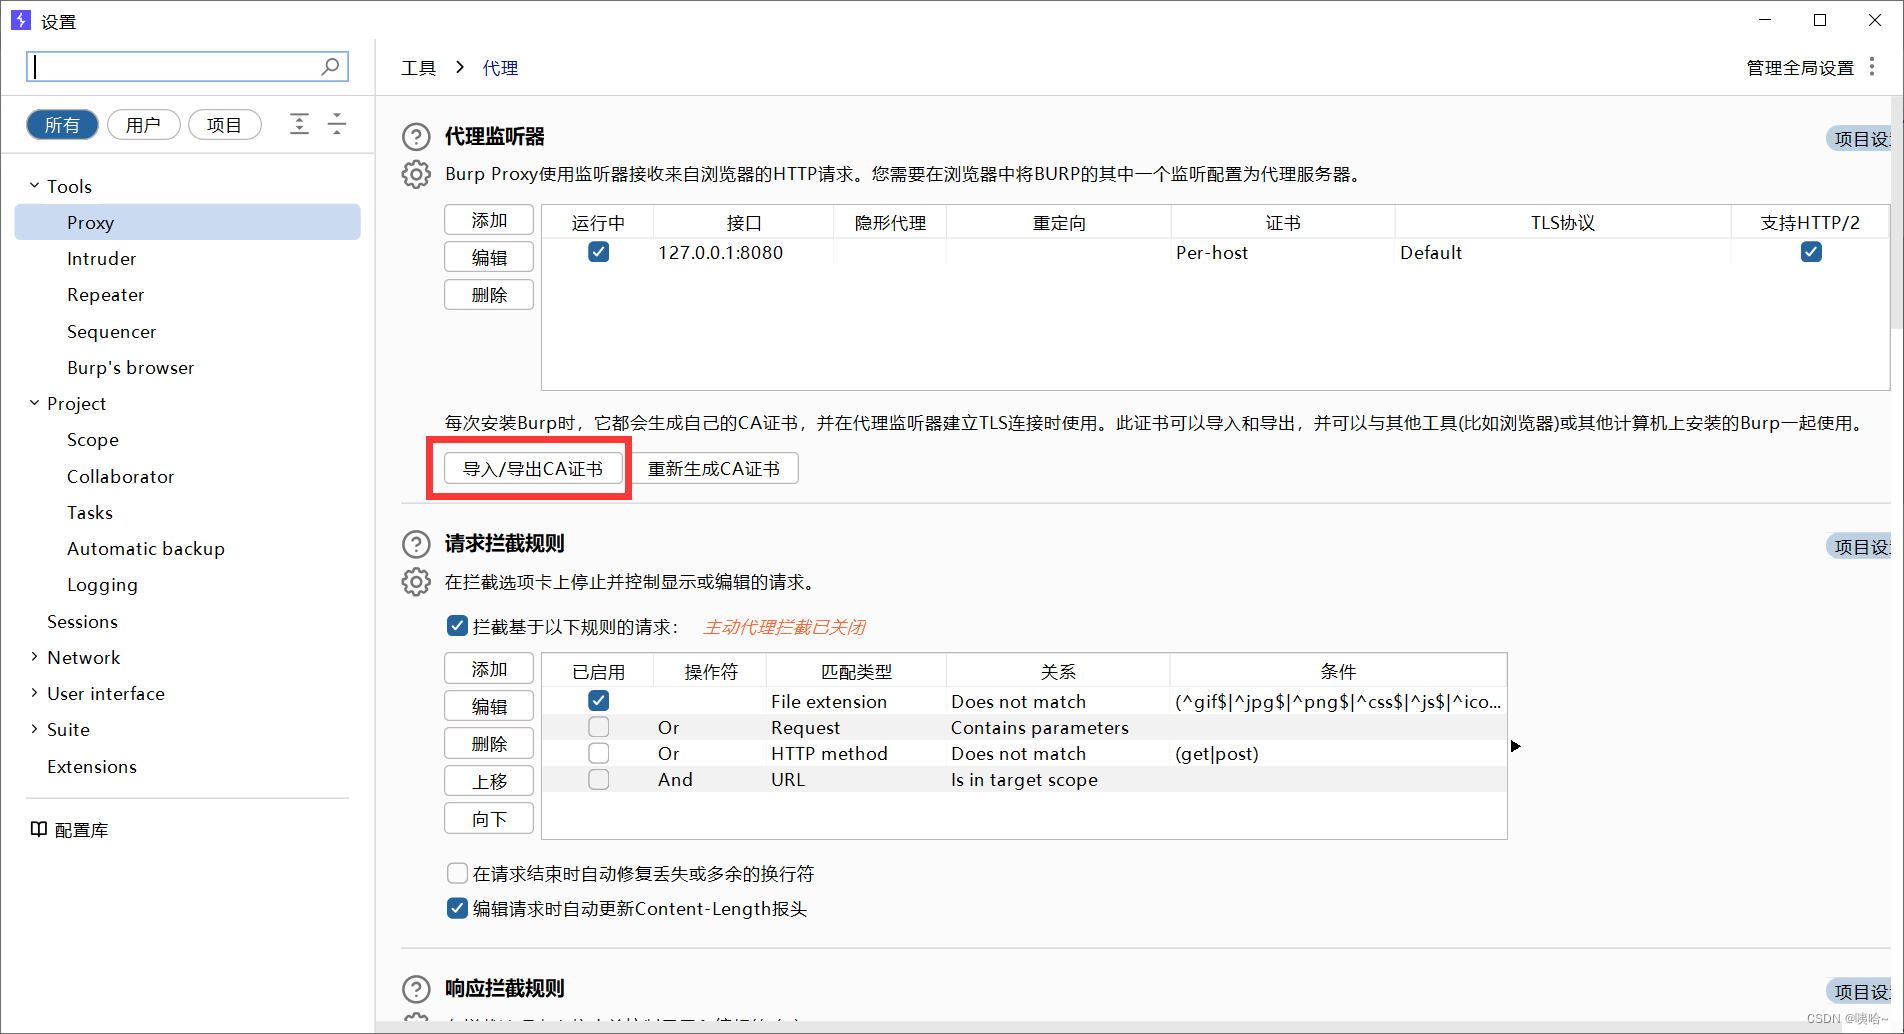Select Sessions in the settings tree

pos(82,621)
